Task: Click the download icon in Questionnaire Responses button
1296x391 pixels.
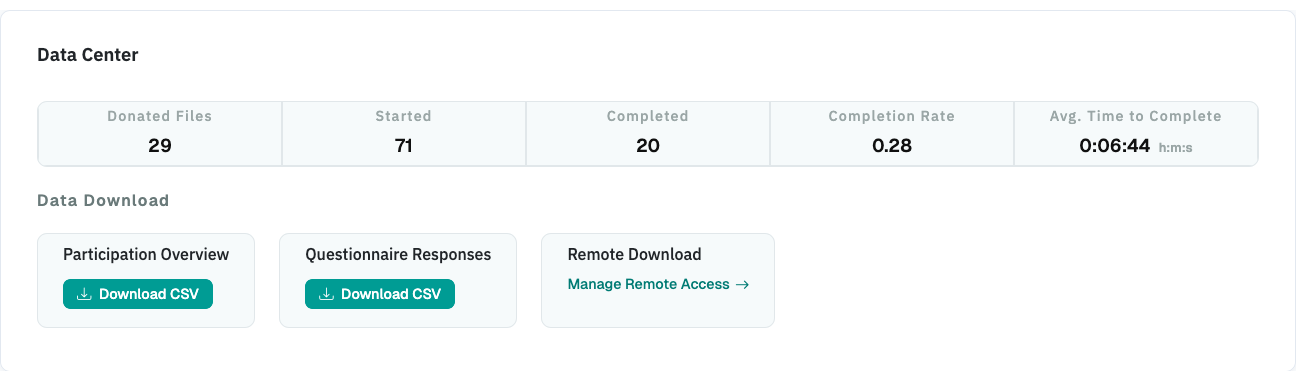Action: coord(327,294)
